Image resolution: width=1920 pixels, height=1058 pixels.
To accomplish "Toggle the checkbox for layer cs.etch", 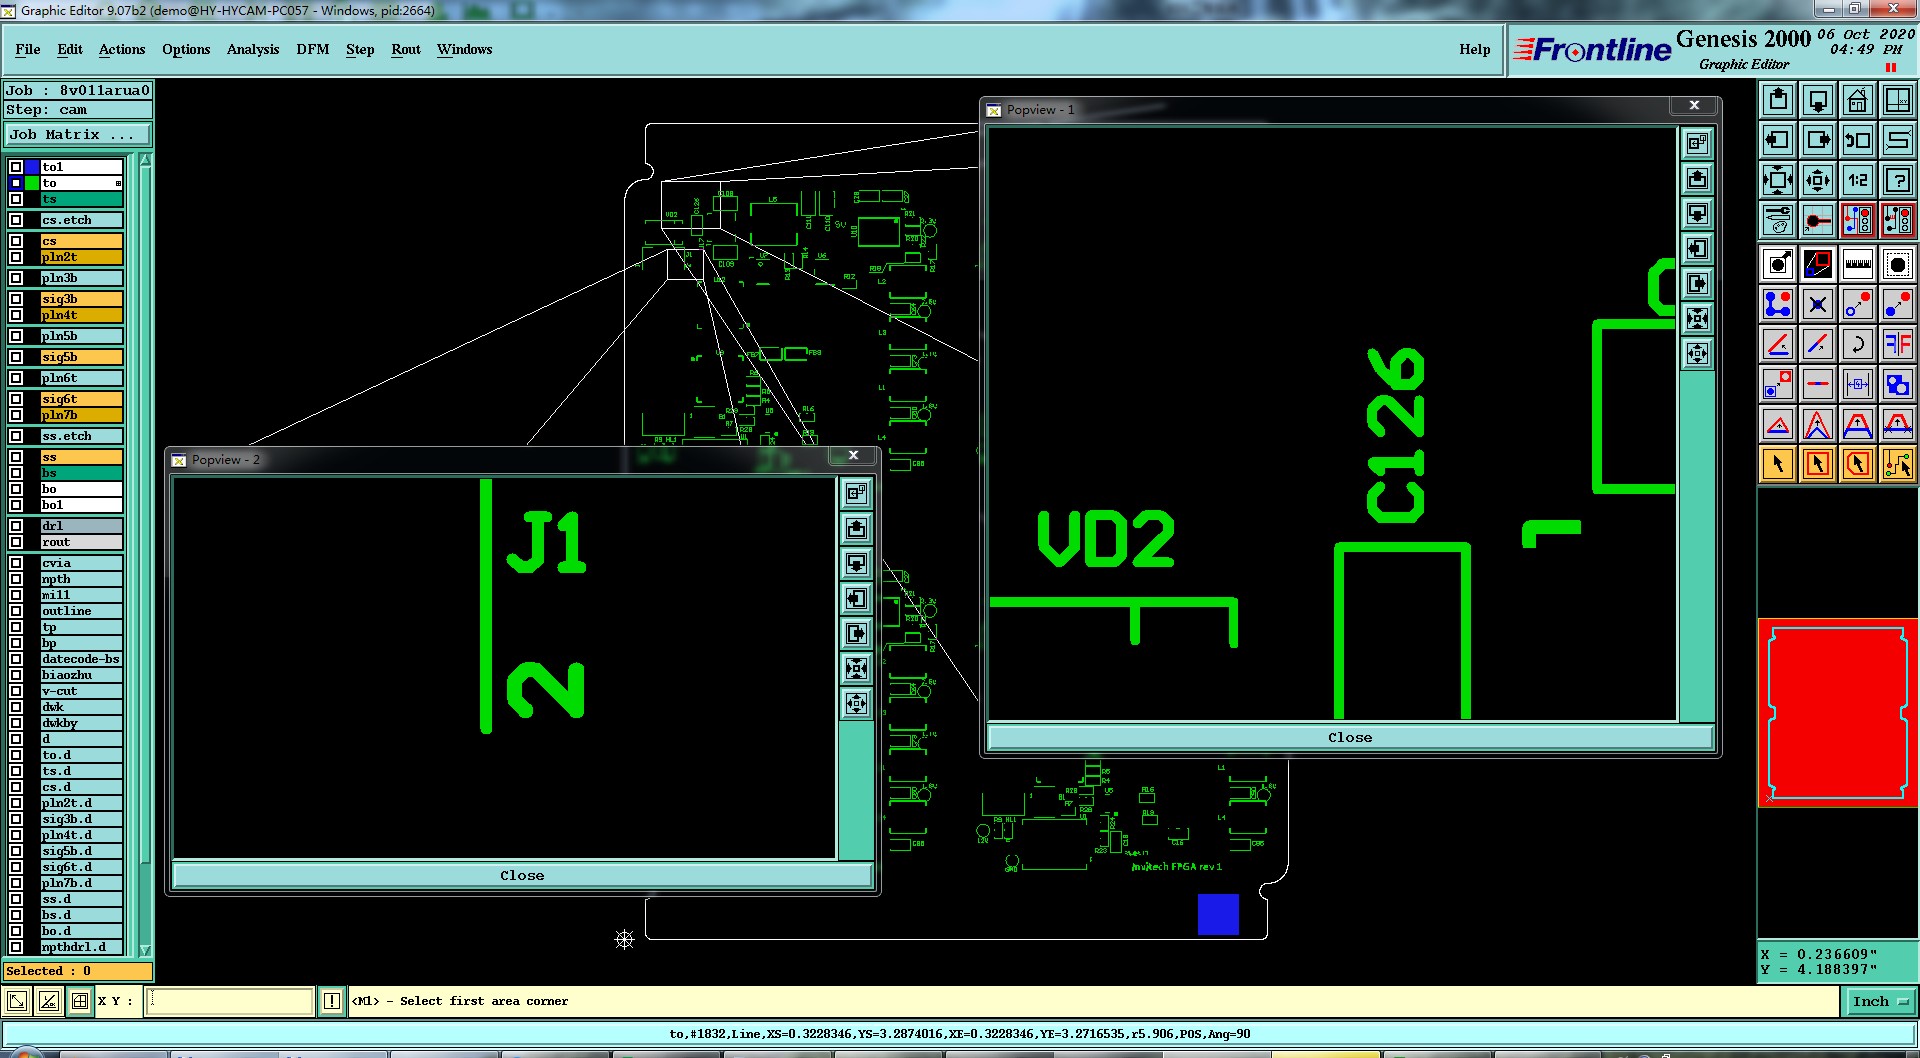I will click(16, 220).
